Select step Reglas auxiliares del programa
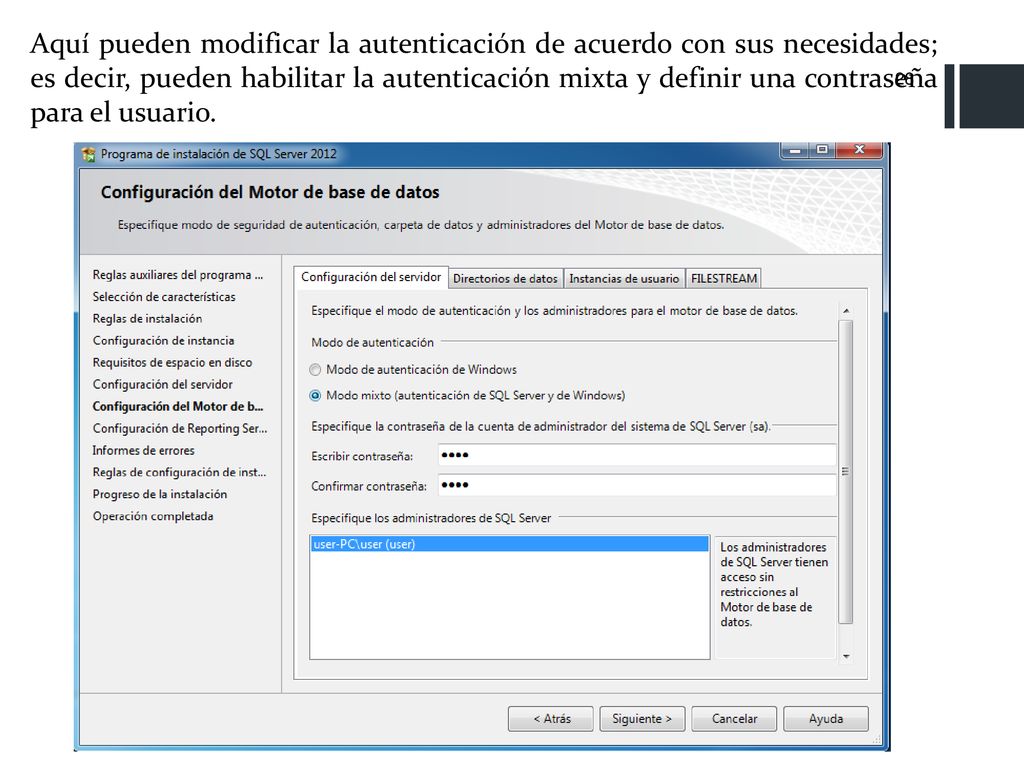This screenshot has width=1024, height=768. pos(178,275)
